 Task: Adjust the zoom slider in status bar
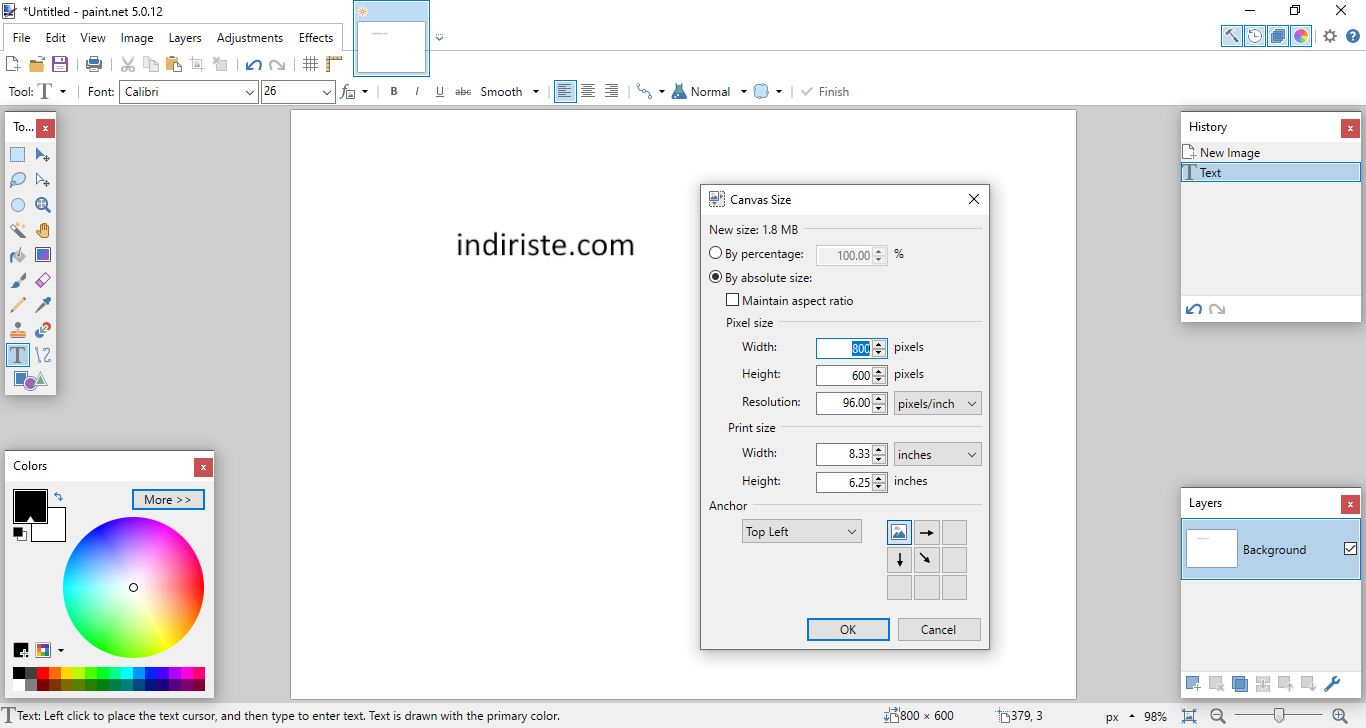point(1278,716)
